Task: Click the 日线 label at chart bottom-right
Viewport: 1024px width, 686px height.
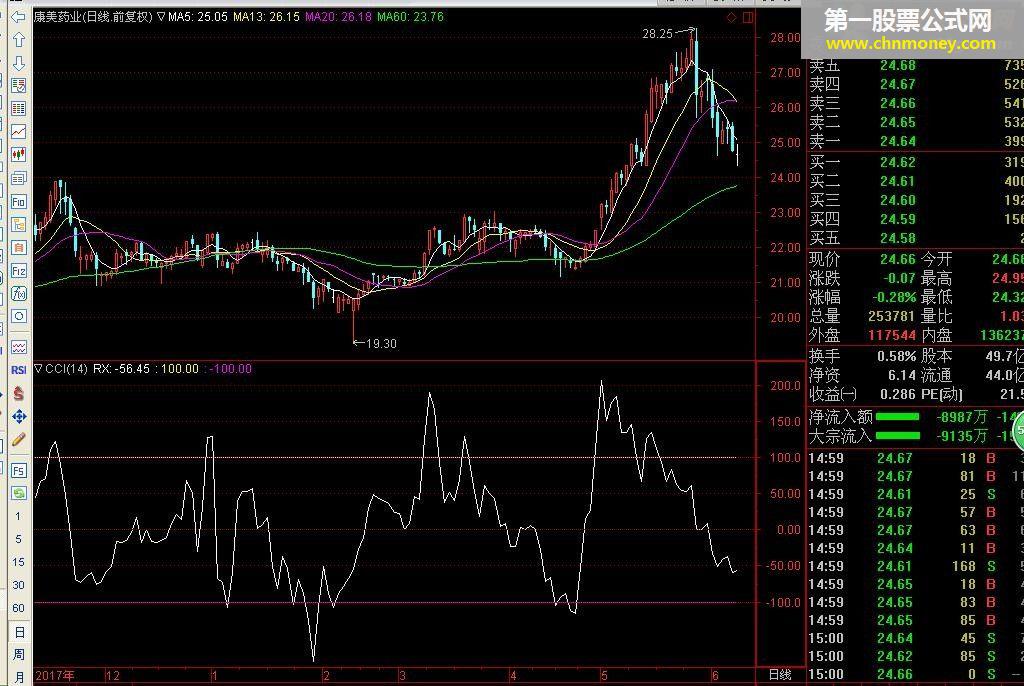Action: [x=780, y=674]
